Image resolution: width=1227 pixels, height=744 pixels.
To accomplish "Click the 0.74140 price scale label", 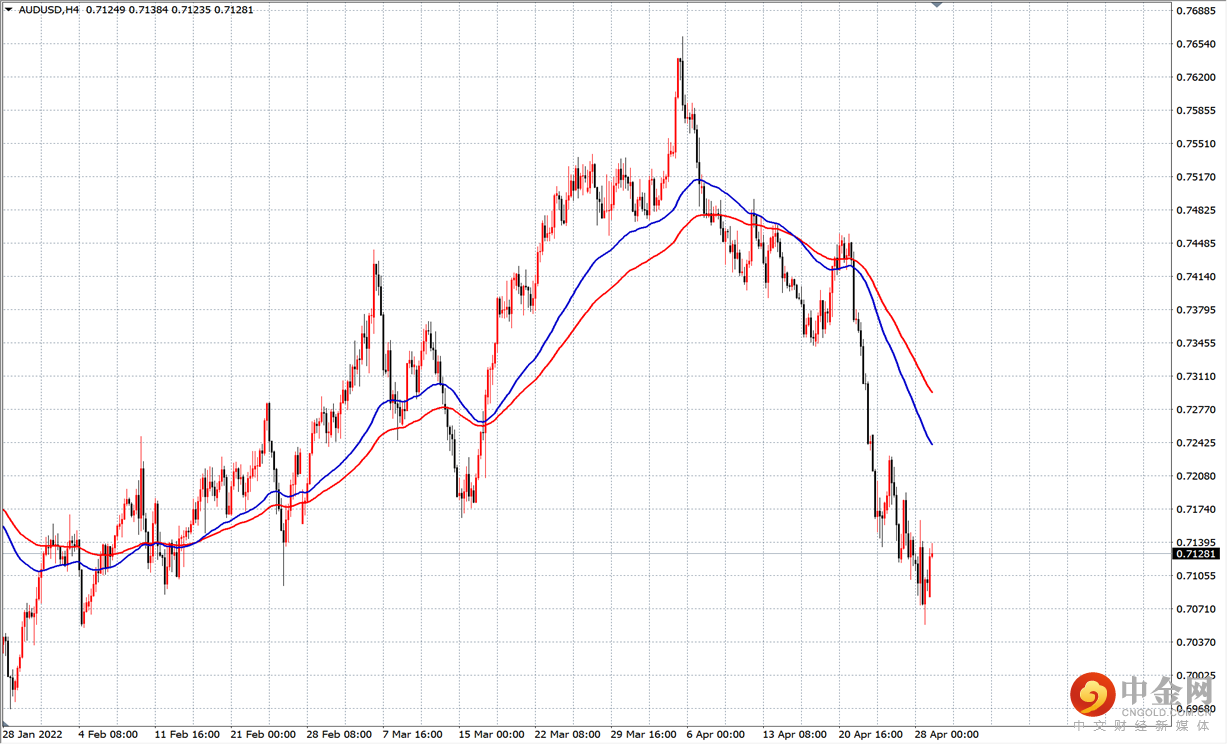I will point(1198,276).
